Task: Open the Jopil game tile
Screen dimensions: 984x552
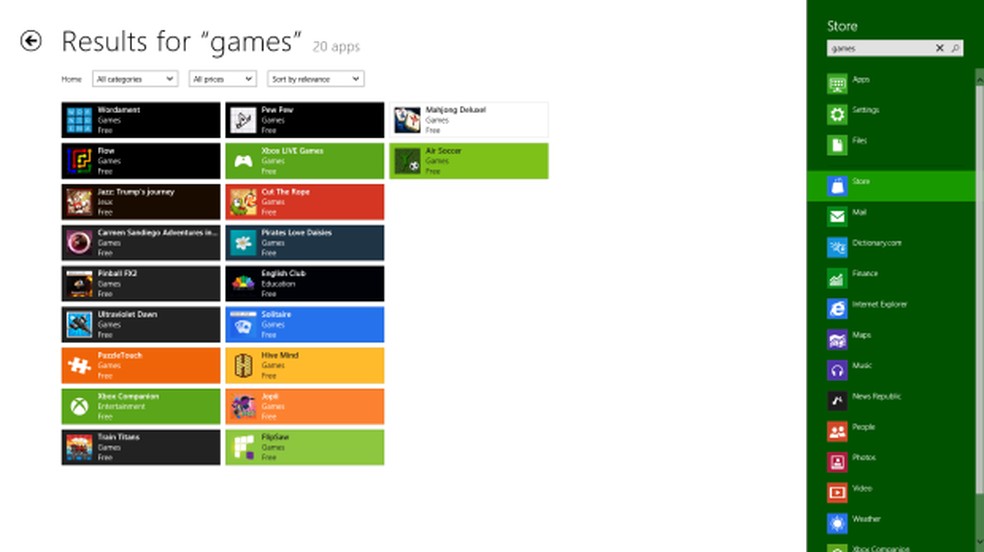Action: [x=305, y=406]
